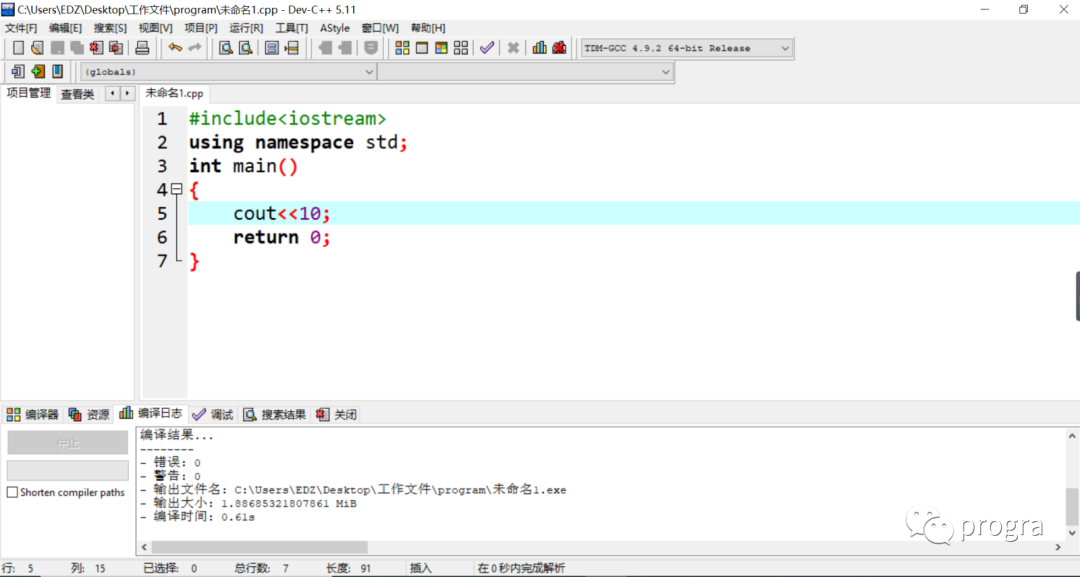This screenshot has width=1080, height=577.
Task: Click the New file toolbar icon
Action: [x=19, y=48]
